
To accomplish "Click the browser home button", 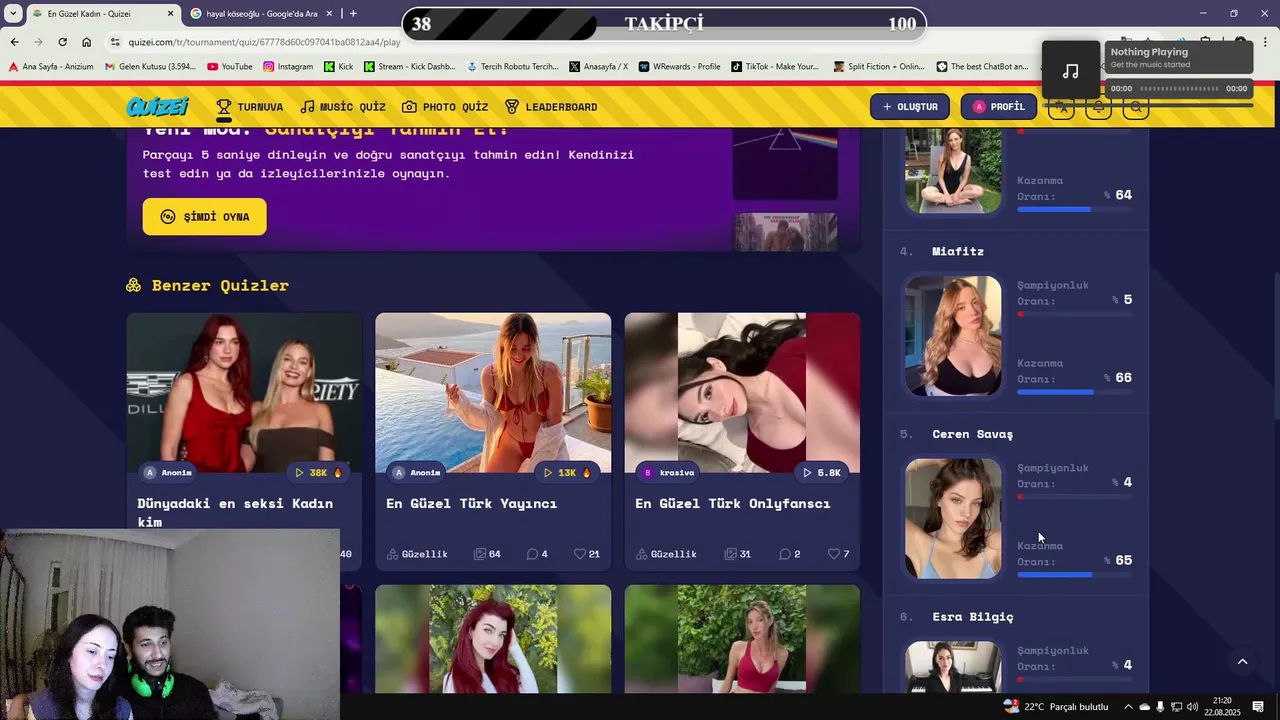I will pos(86,42).
